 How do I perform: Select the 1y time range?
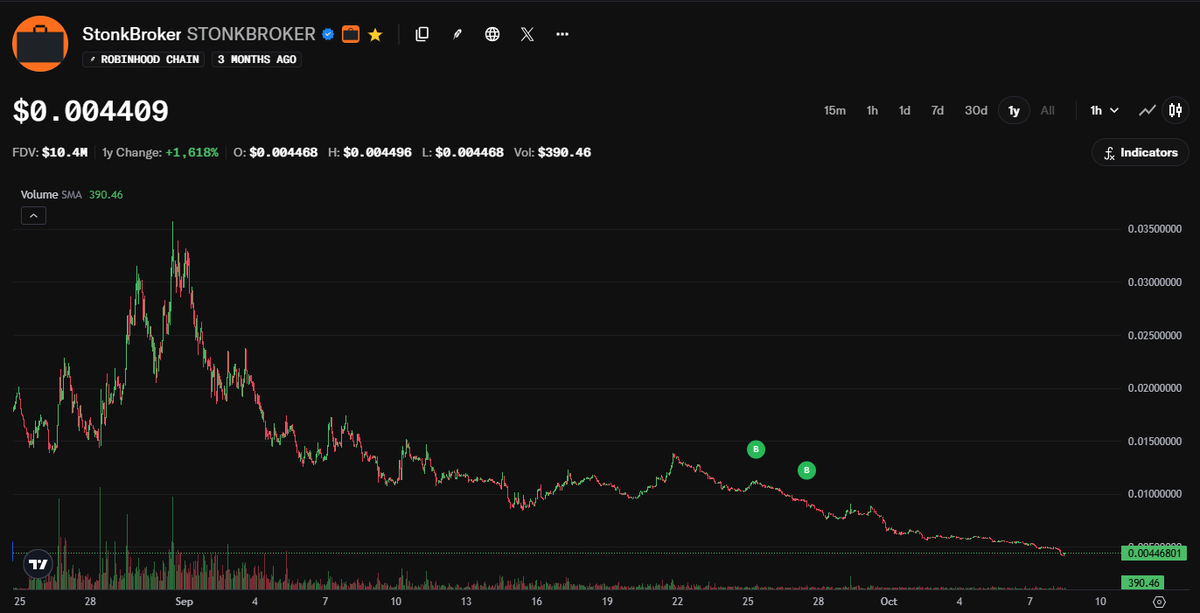pos(1014,110)
